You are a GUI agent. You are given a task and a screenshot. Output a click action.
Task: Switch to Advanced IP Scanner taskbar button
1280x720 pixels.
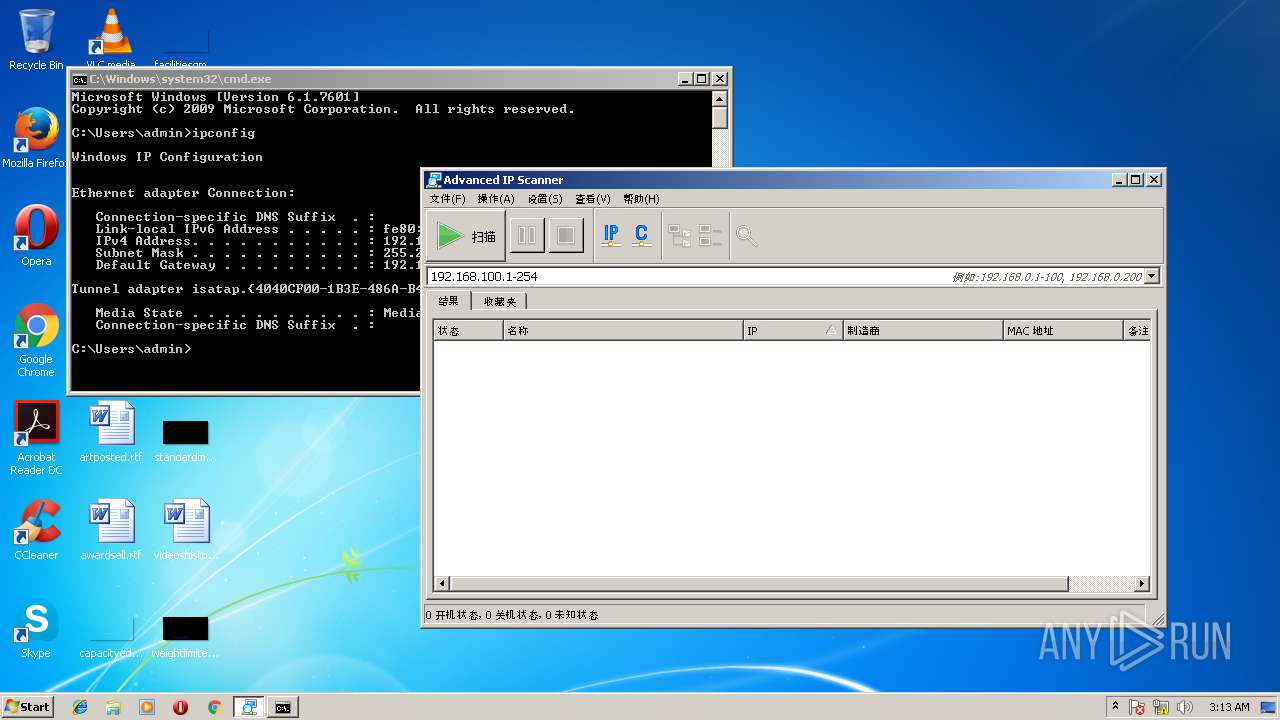coord(249,707)
